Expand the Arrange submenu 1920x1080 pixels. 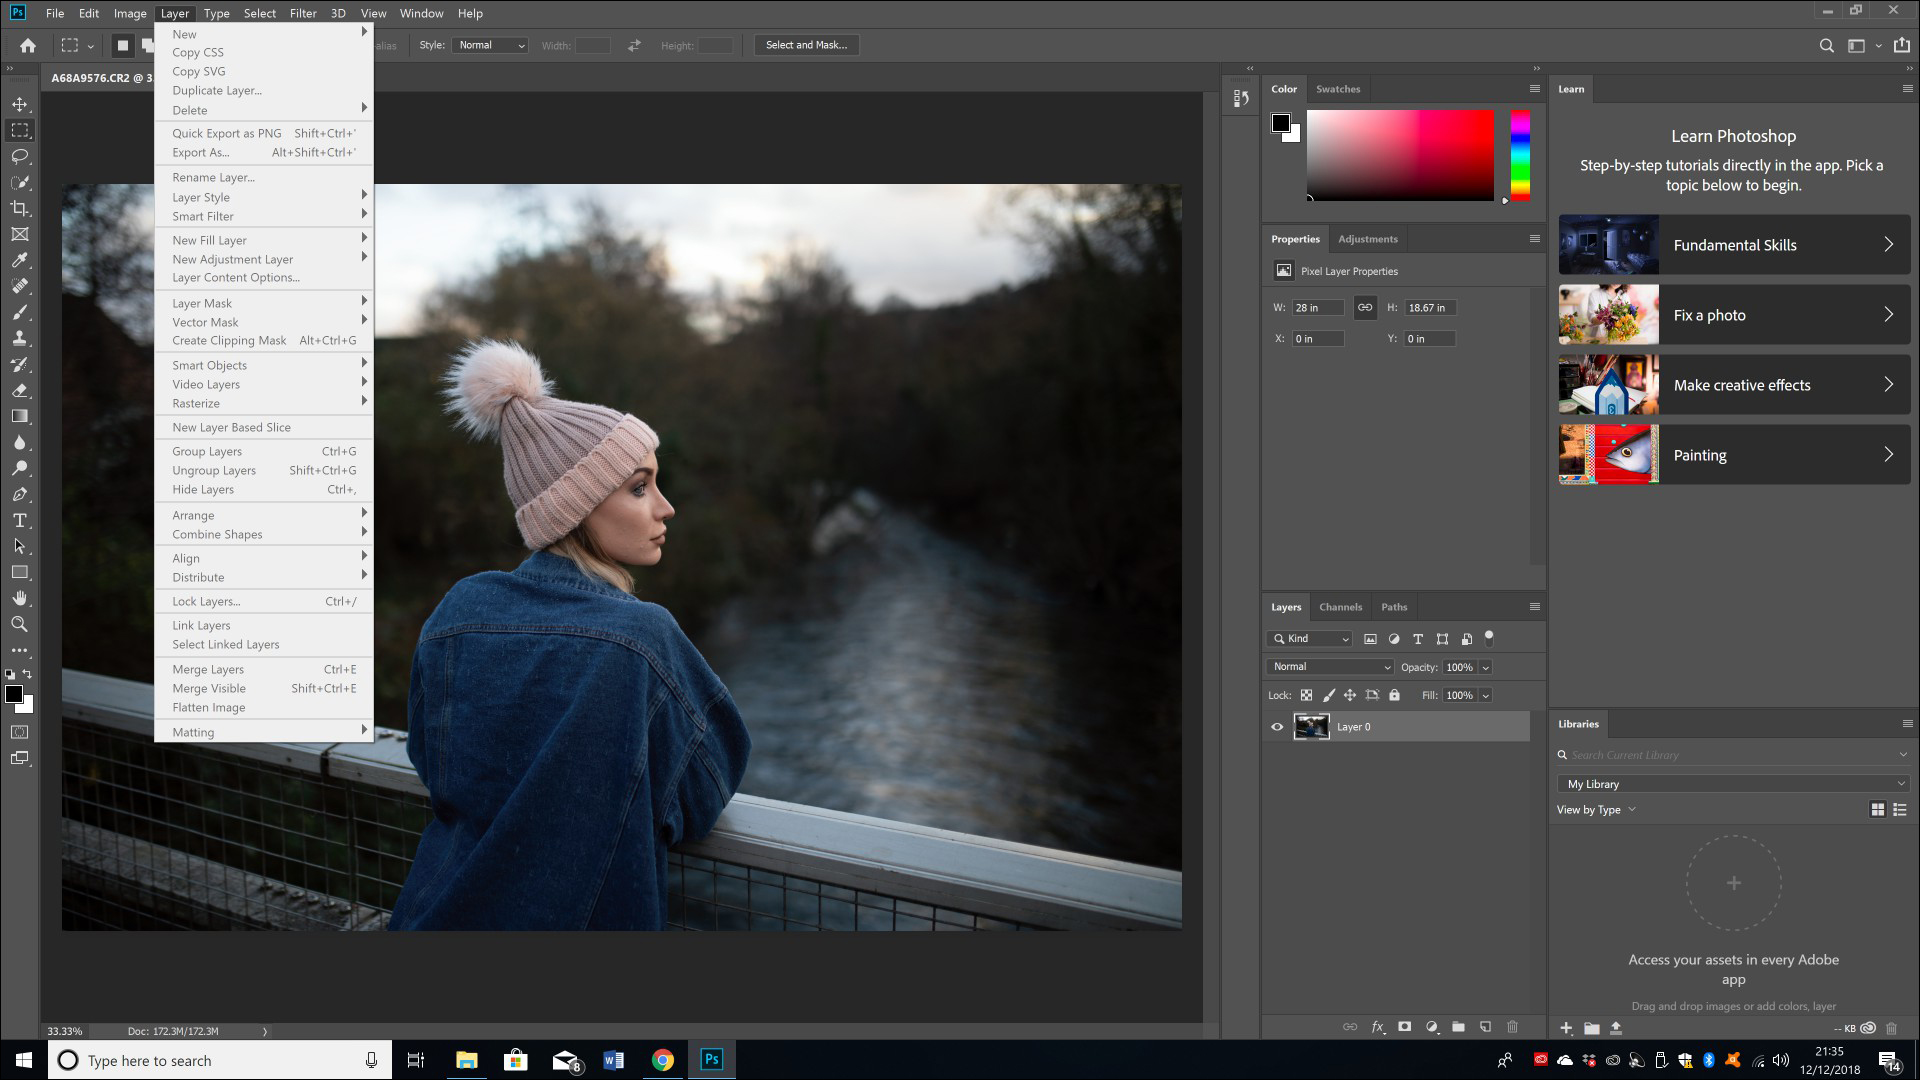coord(264,516)
